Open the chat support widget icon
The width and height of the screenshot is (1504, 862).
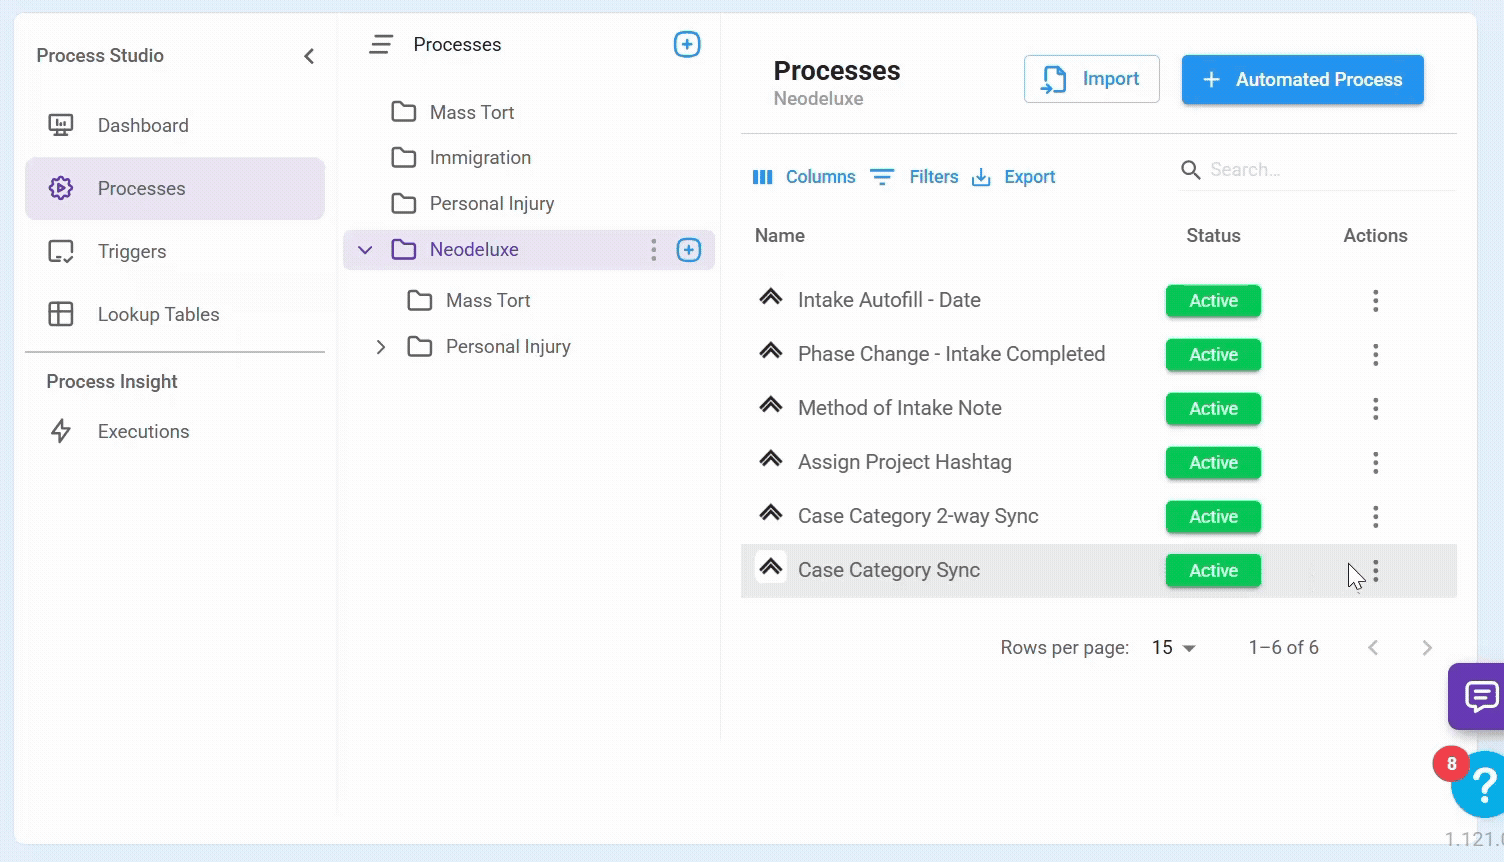[x=1480, y=695]
